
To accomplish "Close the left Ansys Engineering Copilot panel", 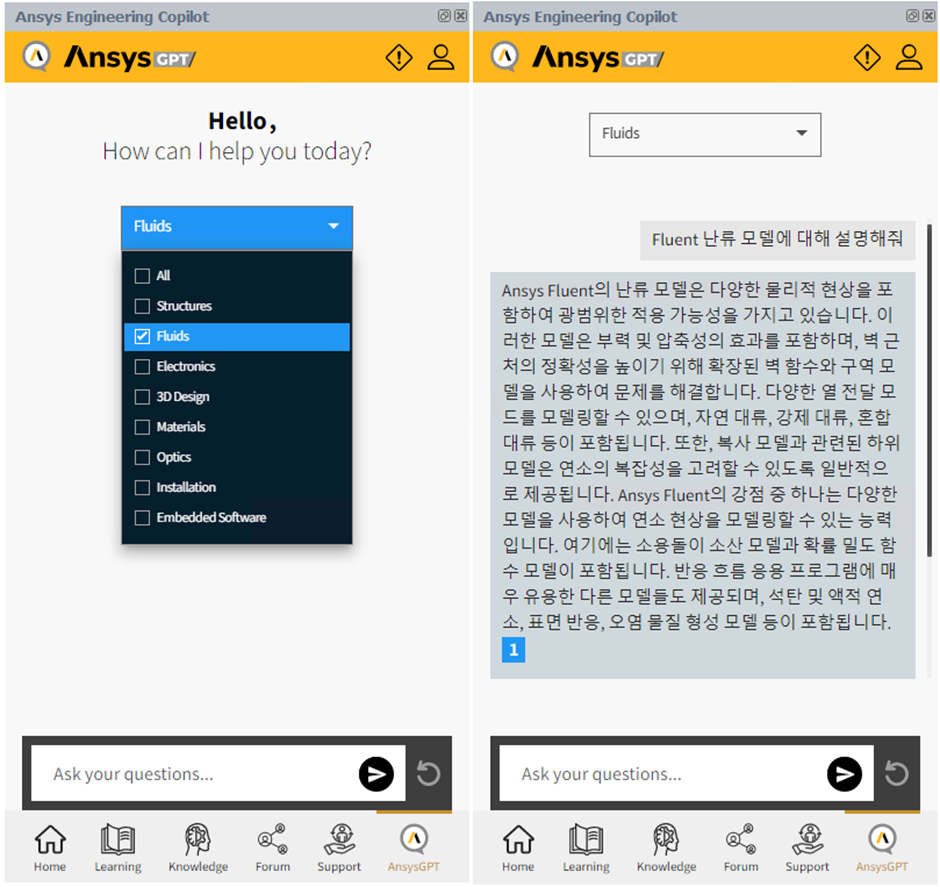I will 460,16.
